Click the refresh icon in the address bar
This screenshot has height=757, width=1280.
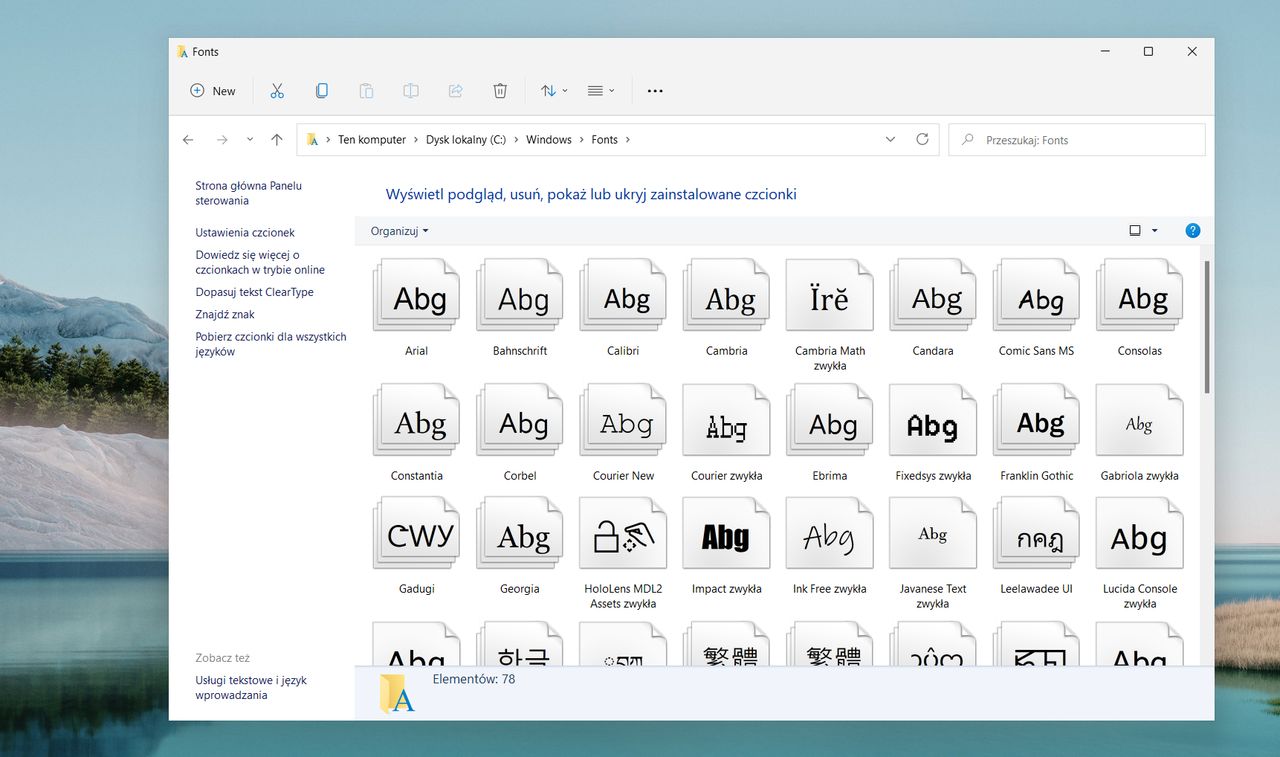[921, 139]
